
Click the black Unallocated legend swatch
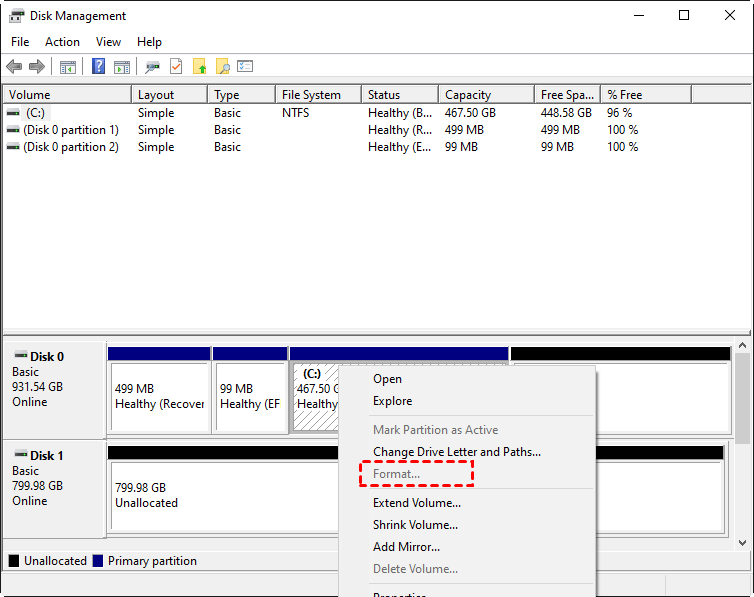click(x=14, y=560)
